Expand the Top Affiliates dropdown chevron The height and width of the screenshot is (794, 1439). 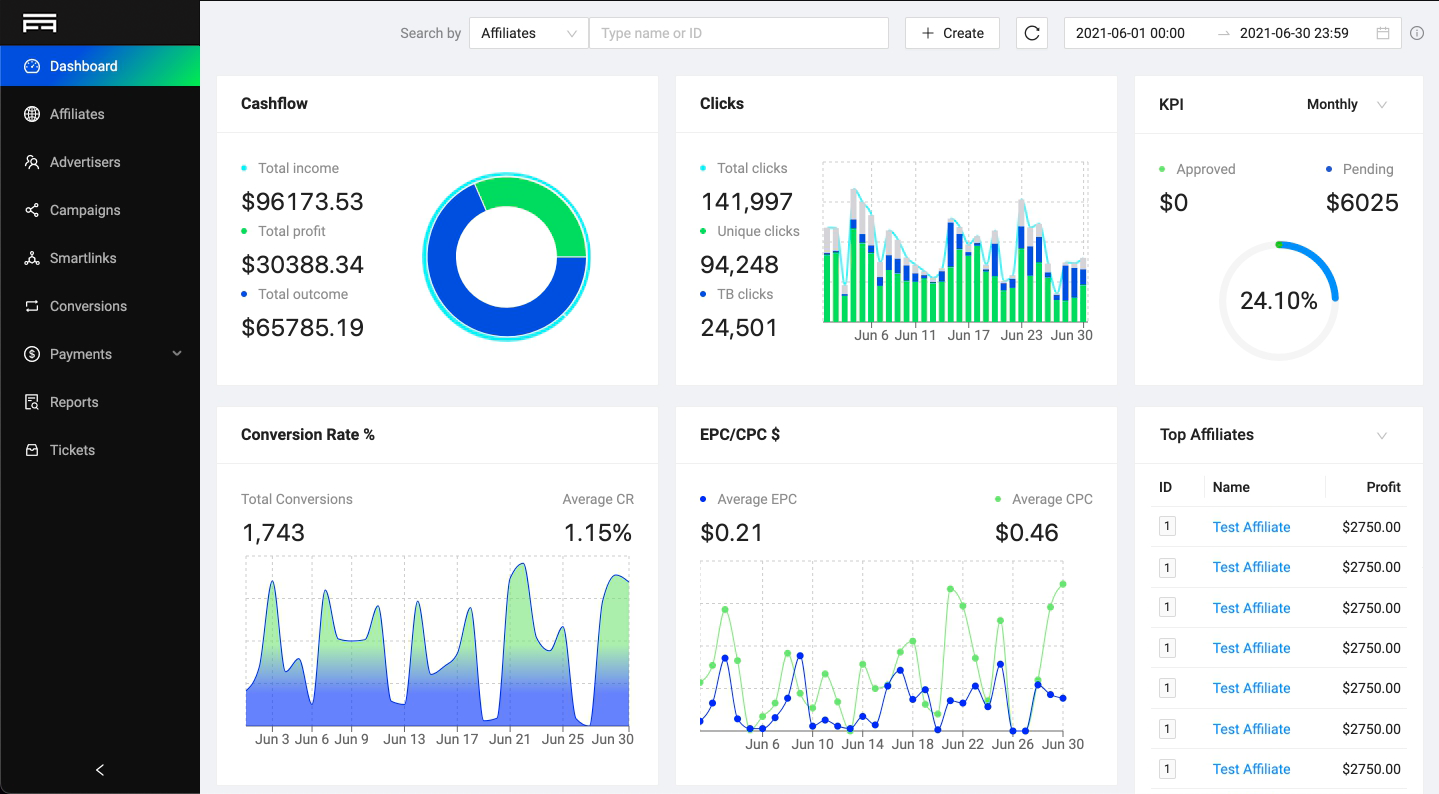(1382, 435)
